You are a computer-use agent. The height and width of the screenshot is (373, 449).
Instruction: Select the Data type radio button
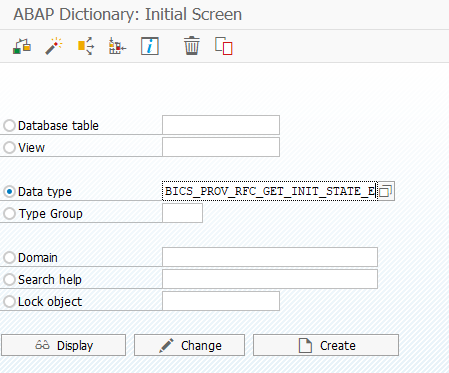tap(9, 192)
